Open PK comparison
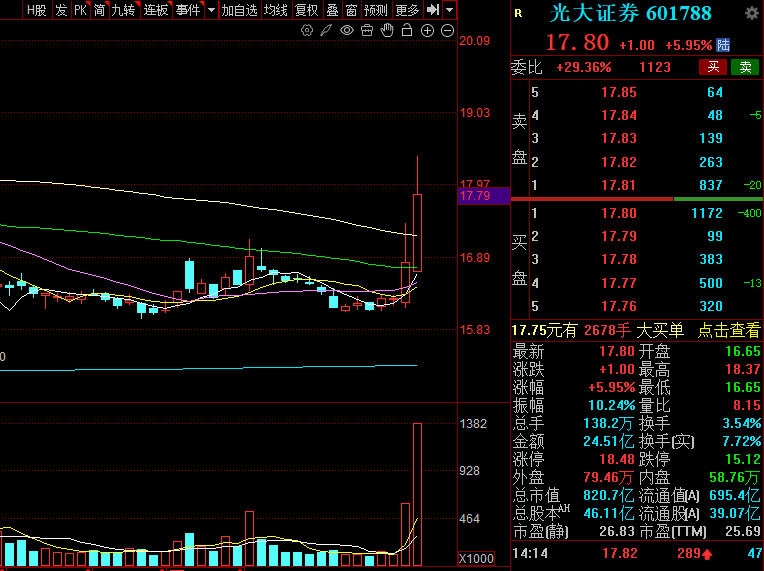The width and height of the screenshot is (764, 571). pyautogui.click(x=80, y=10)
